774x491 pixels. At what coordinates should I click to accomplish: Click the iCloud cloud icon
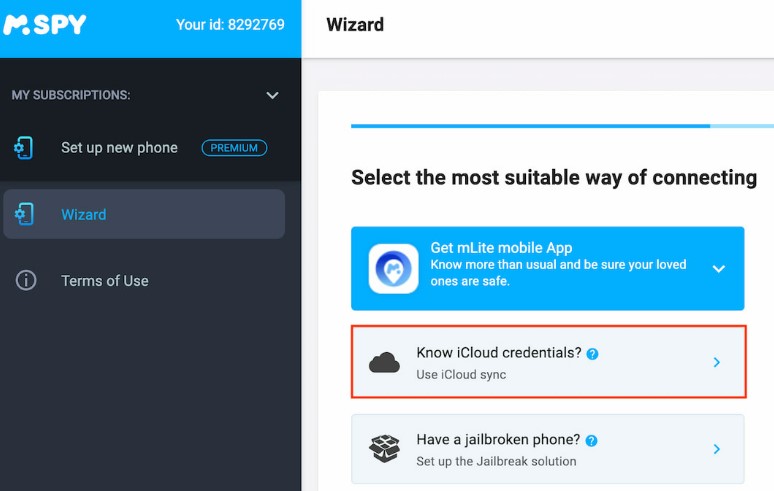(384, 362)
